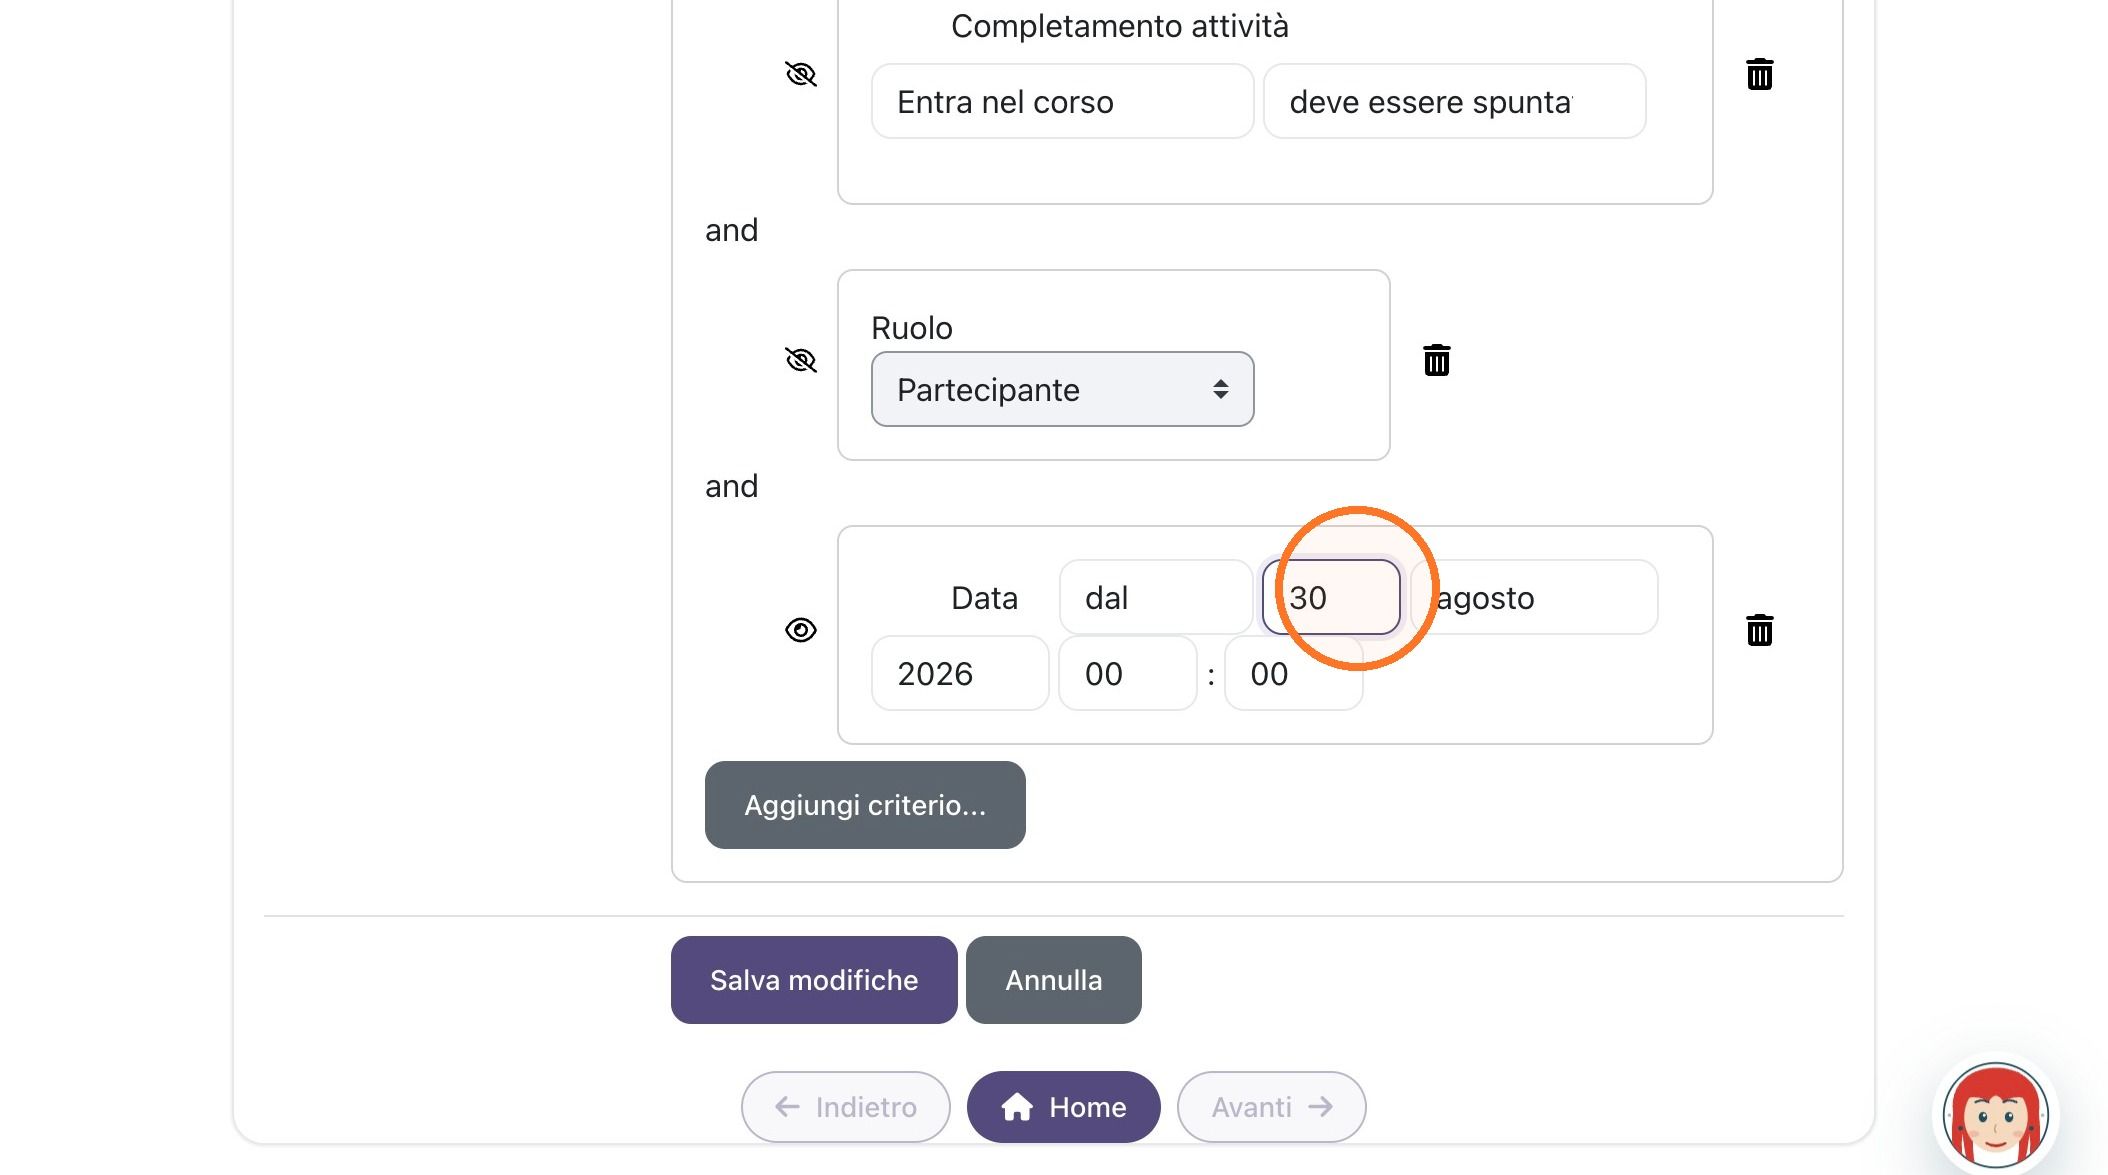Click the Annulla button
This screenshot has width=2108, height=1175.
1054,980
